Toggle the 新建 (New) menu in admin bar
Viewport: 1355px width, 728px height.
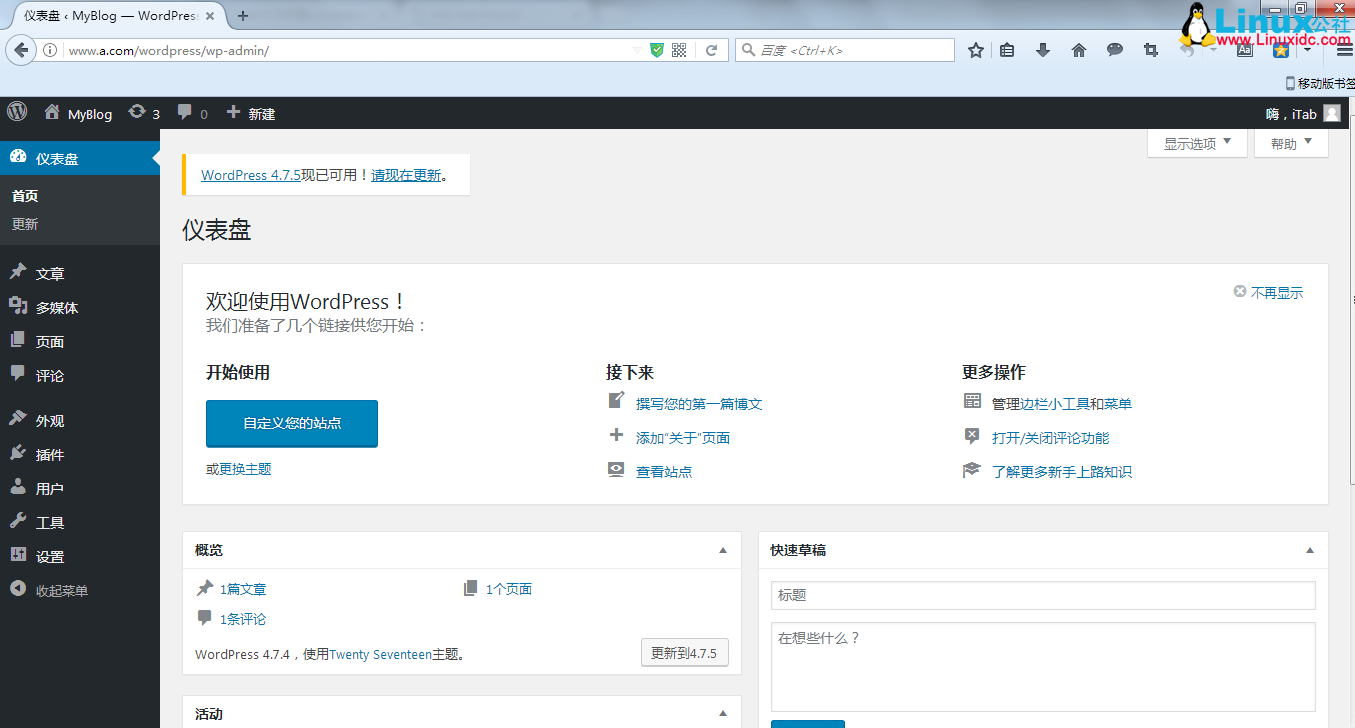(x=250, y=112)
